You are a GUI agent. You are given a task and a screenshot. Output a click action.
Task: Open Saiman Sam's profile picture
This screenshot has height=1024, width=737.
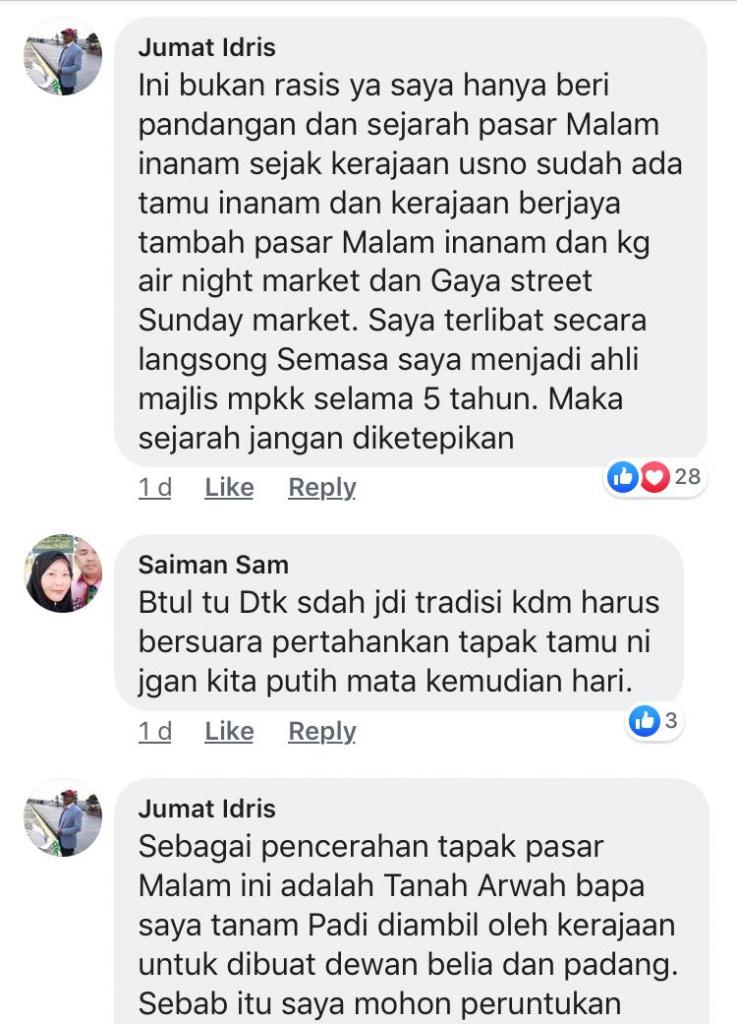(x=63, y=573)
